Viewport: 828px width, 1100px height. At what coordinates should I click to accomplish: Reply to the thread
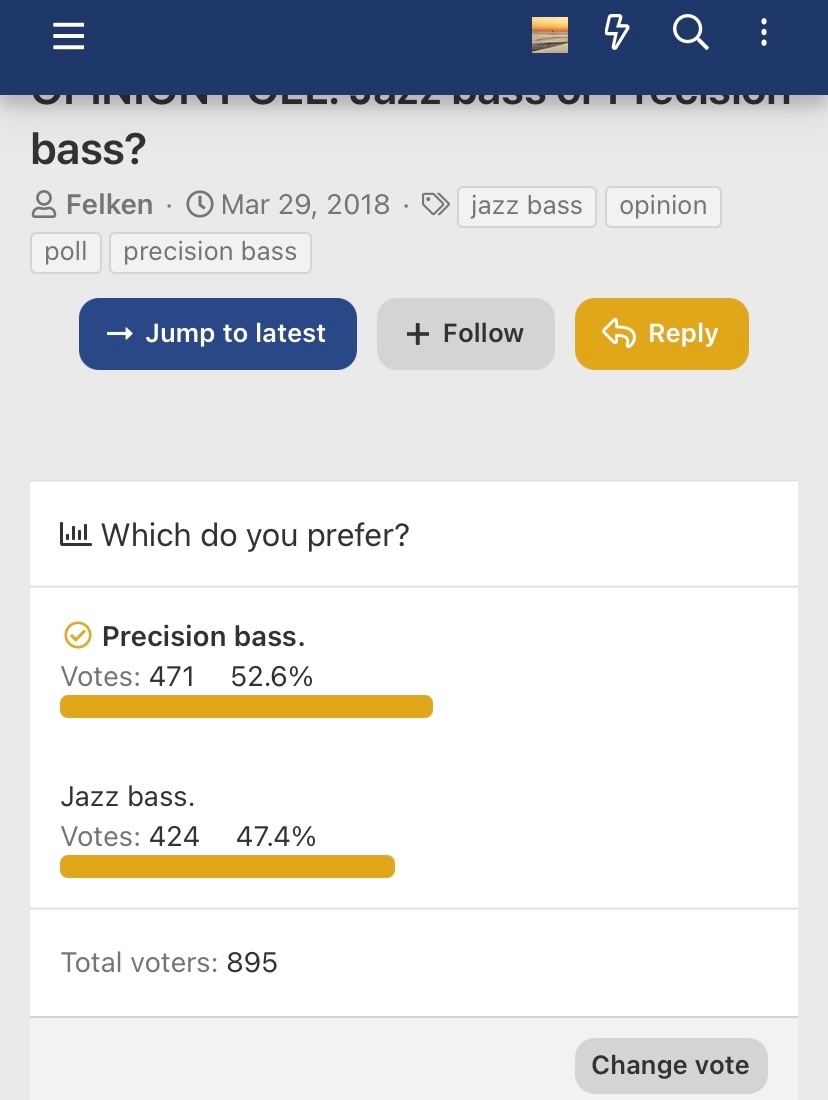662,334
